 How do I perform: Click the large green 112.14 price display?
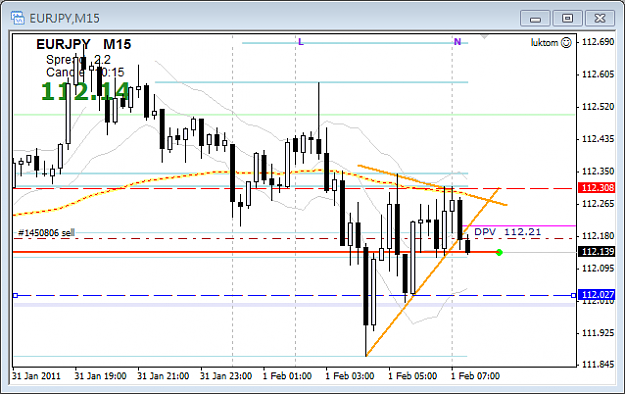(x=86, y=91)
